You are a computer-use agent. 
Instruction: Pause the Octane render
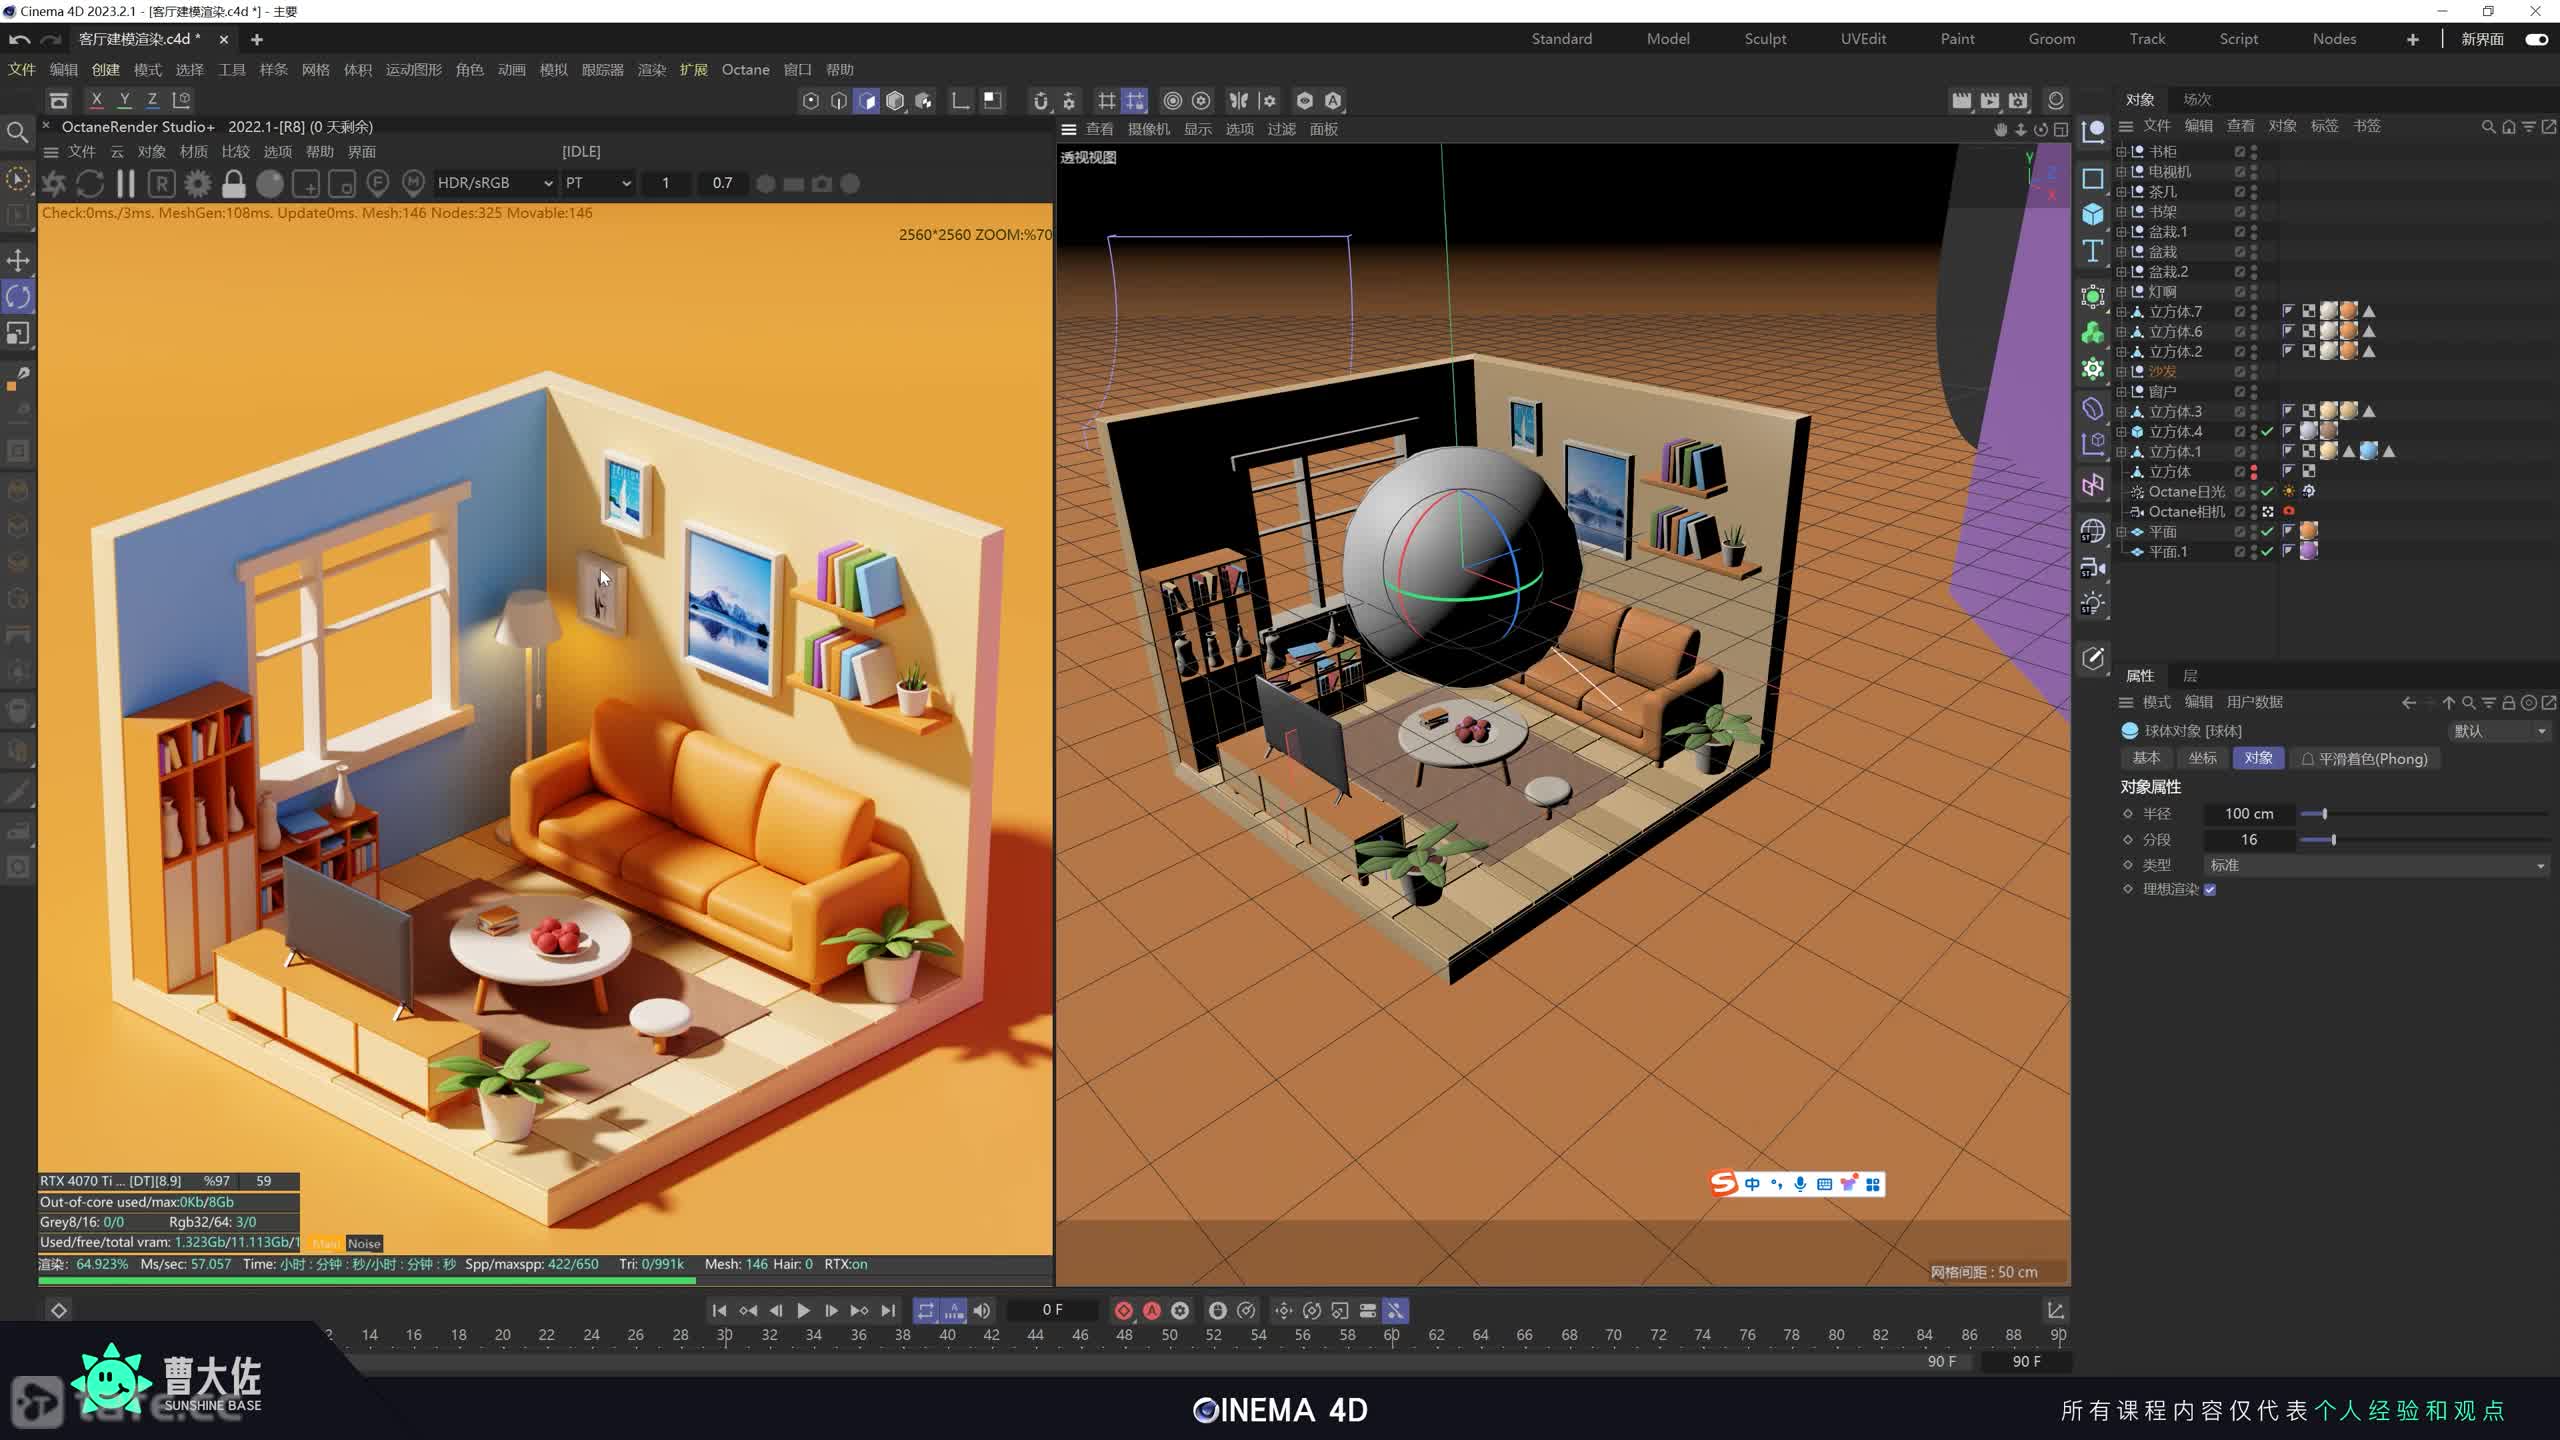(126, 183)
